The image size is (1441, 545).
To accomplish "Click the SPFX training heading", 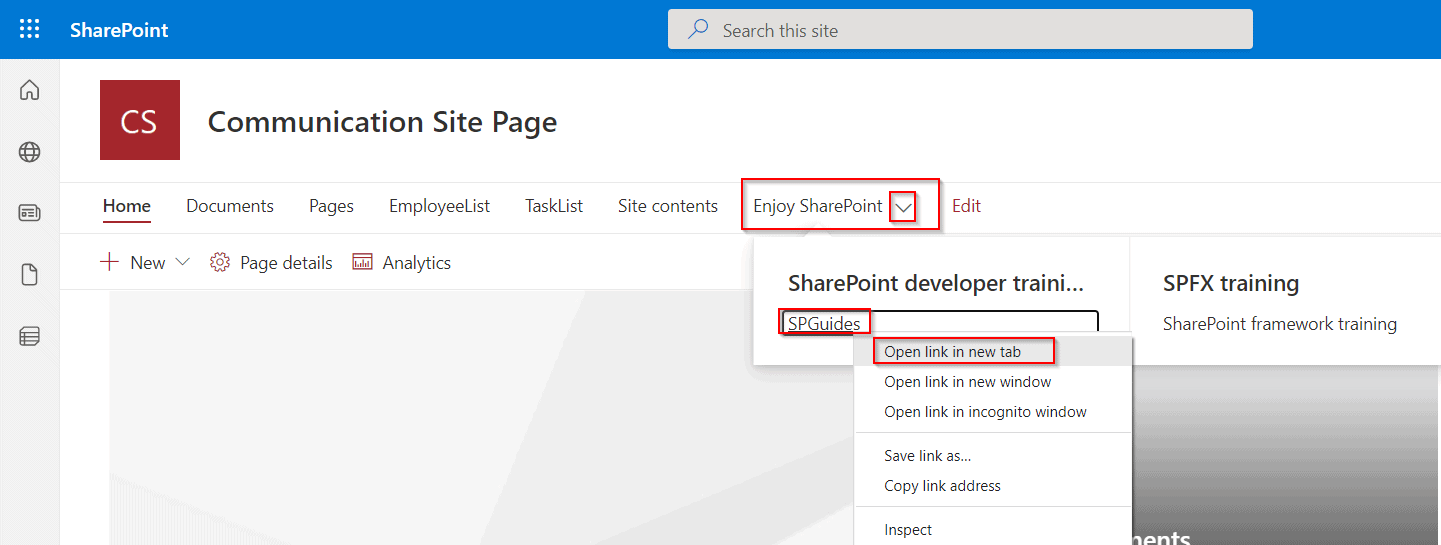I will (1231, 283).
